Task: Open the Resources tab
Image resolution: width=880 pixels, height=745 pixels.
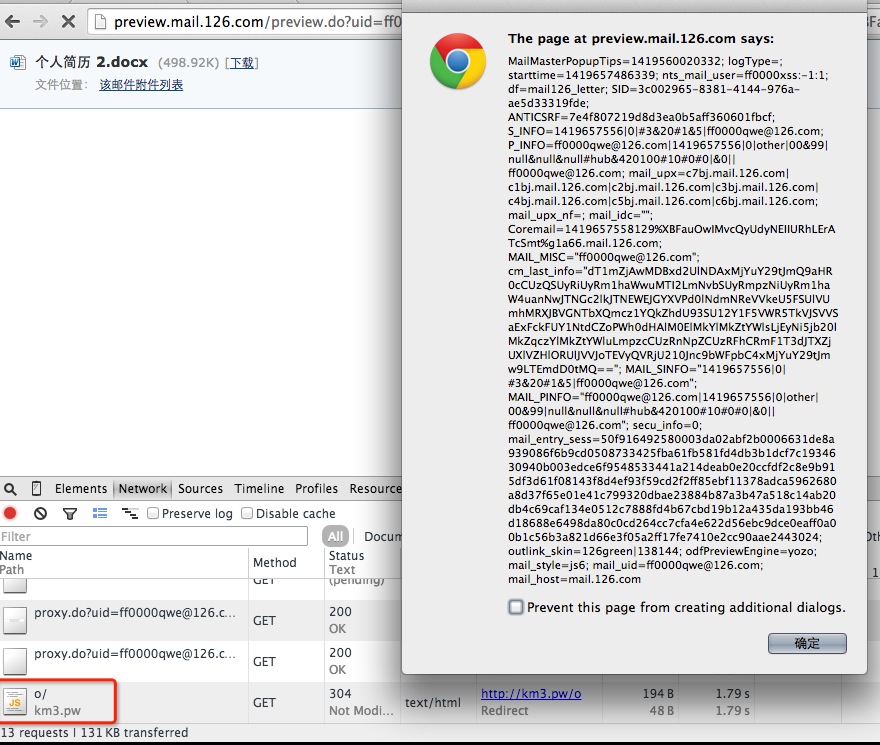Action: click(x=375, y=488)
